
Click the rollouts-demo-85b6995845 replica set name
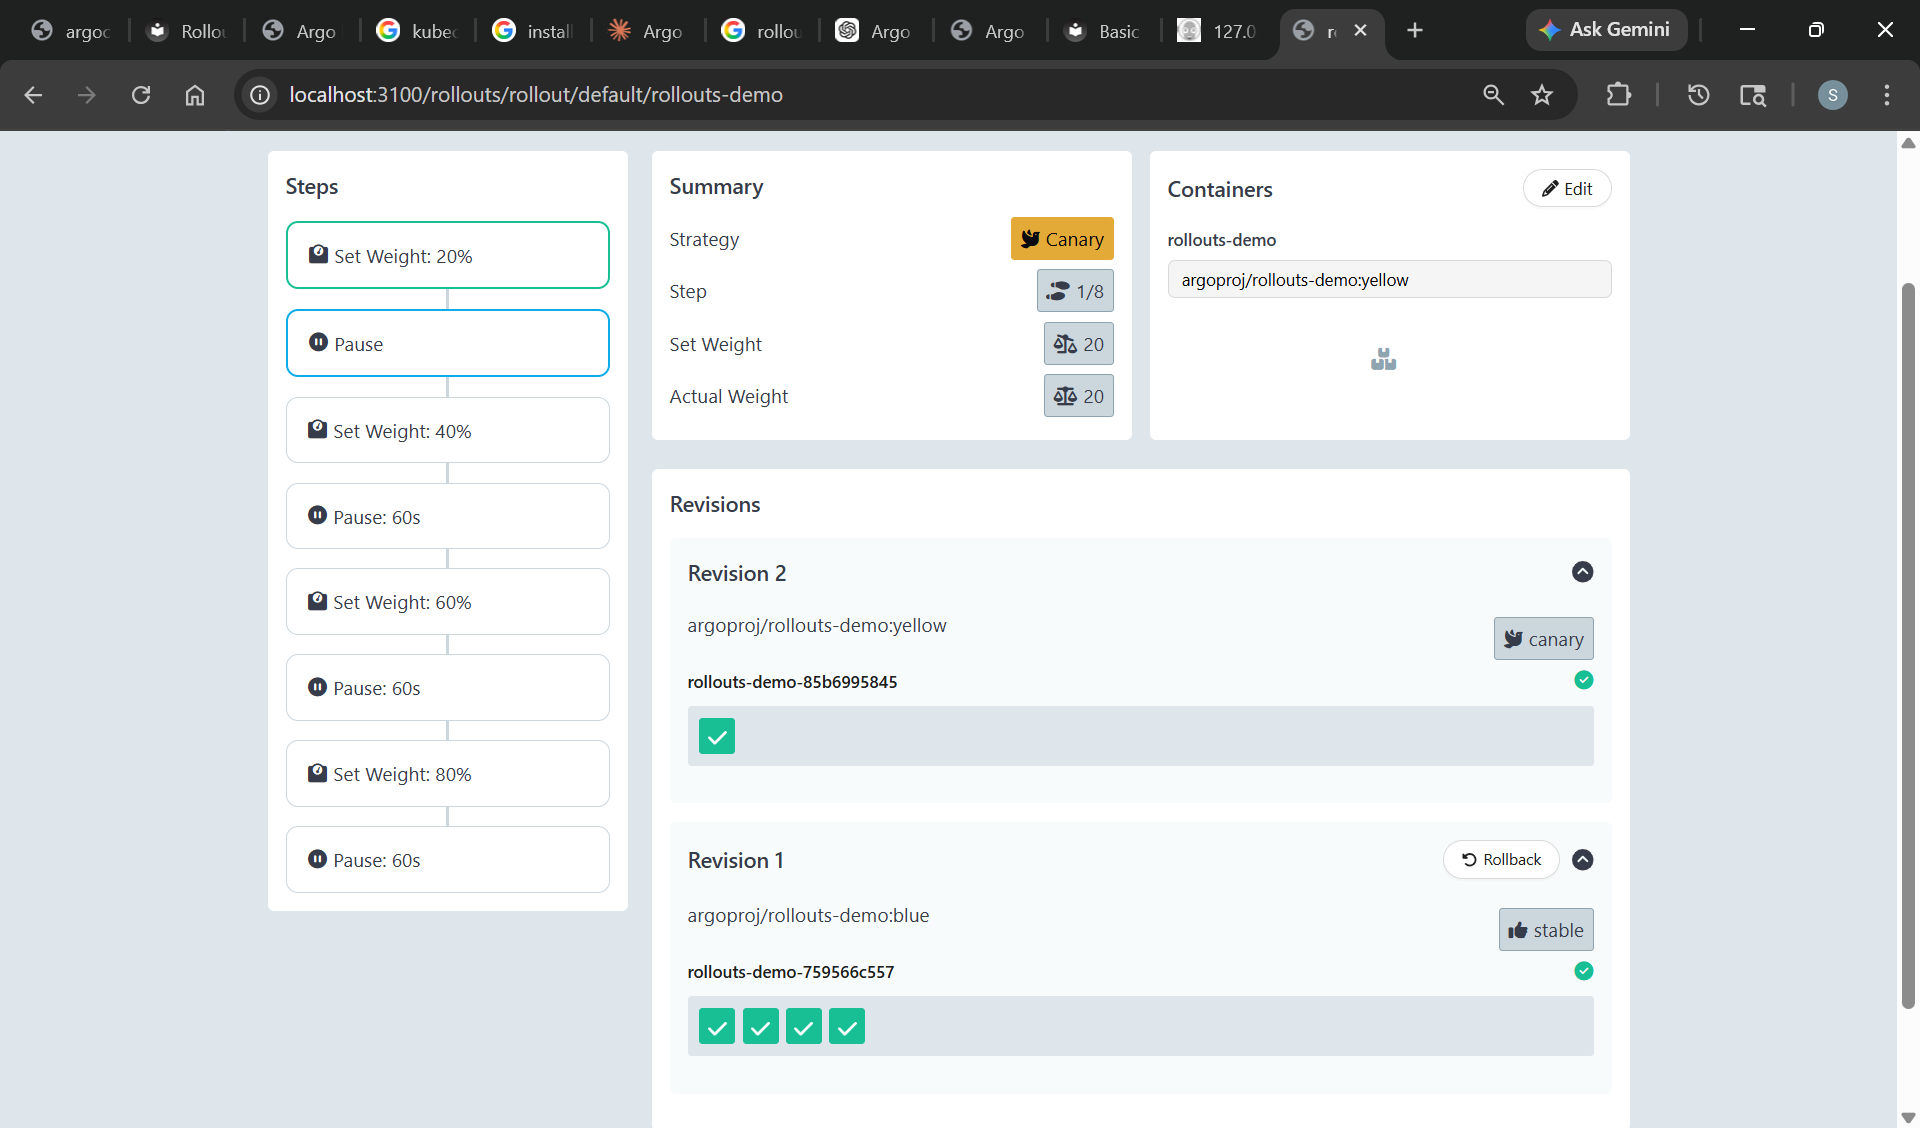pos(792,682)
